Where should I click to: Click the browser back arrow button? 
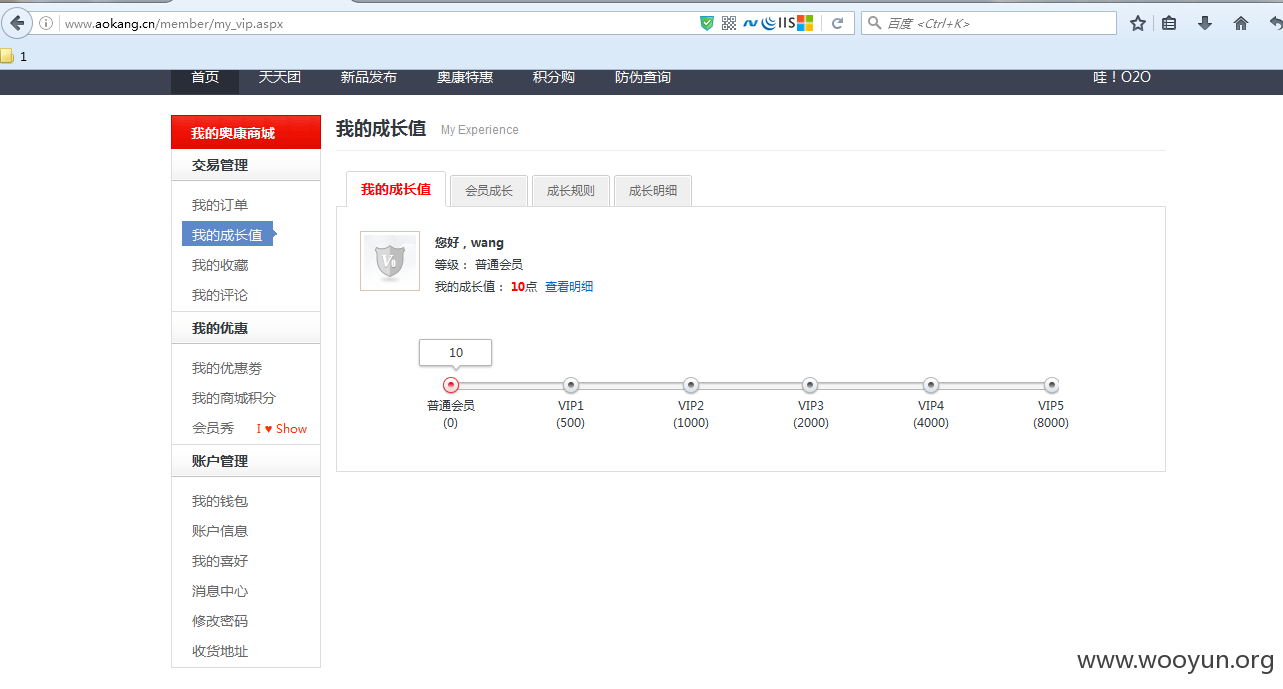[x=17, y=23]
